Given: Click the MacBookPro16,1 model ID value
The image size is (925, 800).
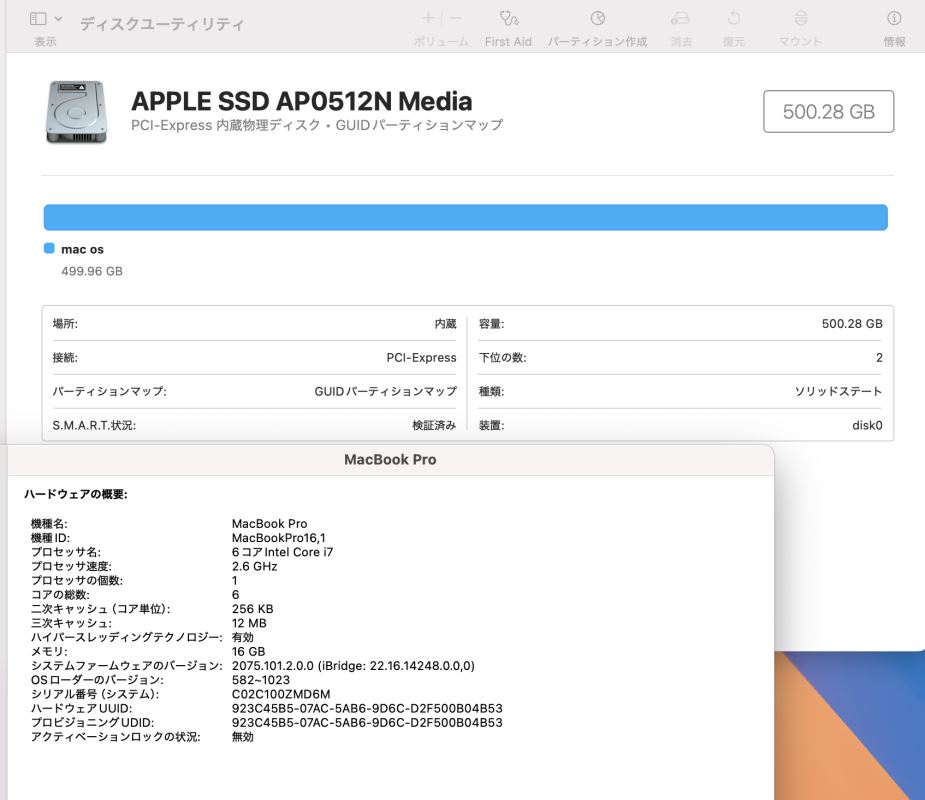Looking at the screenshot, I should pyautogui.click(x=278, y=538).
